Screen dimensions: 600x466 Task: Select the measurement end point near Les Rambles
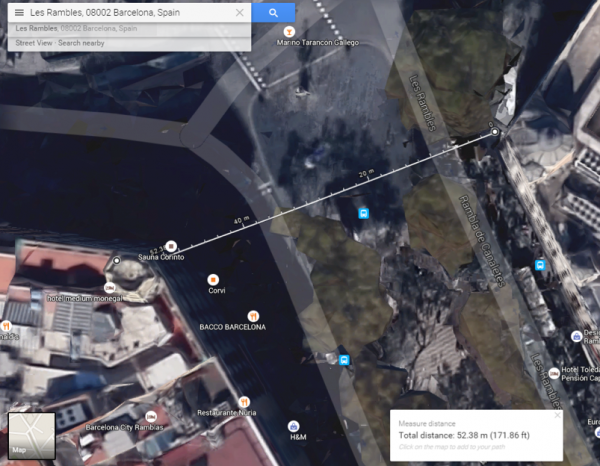click(495, 132)
